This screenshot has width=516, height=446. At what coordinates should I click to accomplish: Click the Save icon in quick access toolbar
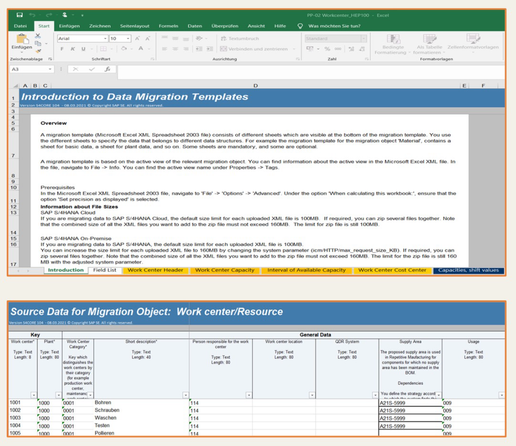click(20, 15)
